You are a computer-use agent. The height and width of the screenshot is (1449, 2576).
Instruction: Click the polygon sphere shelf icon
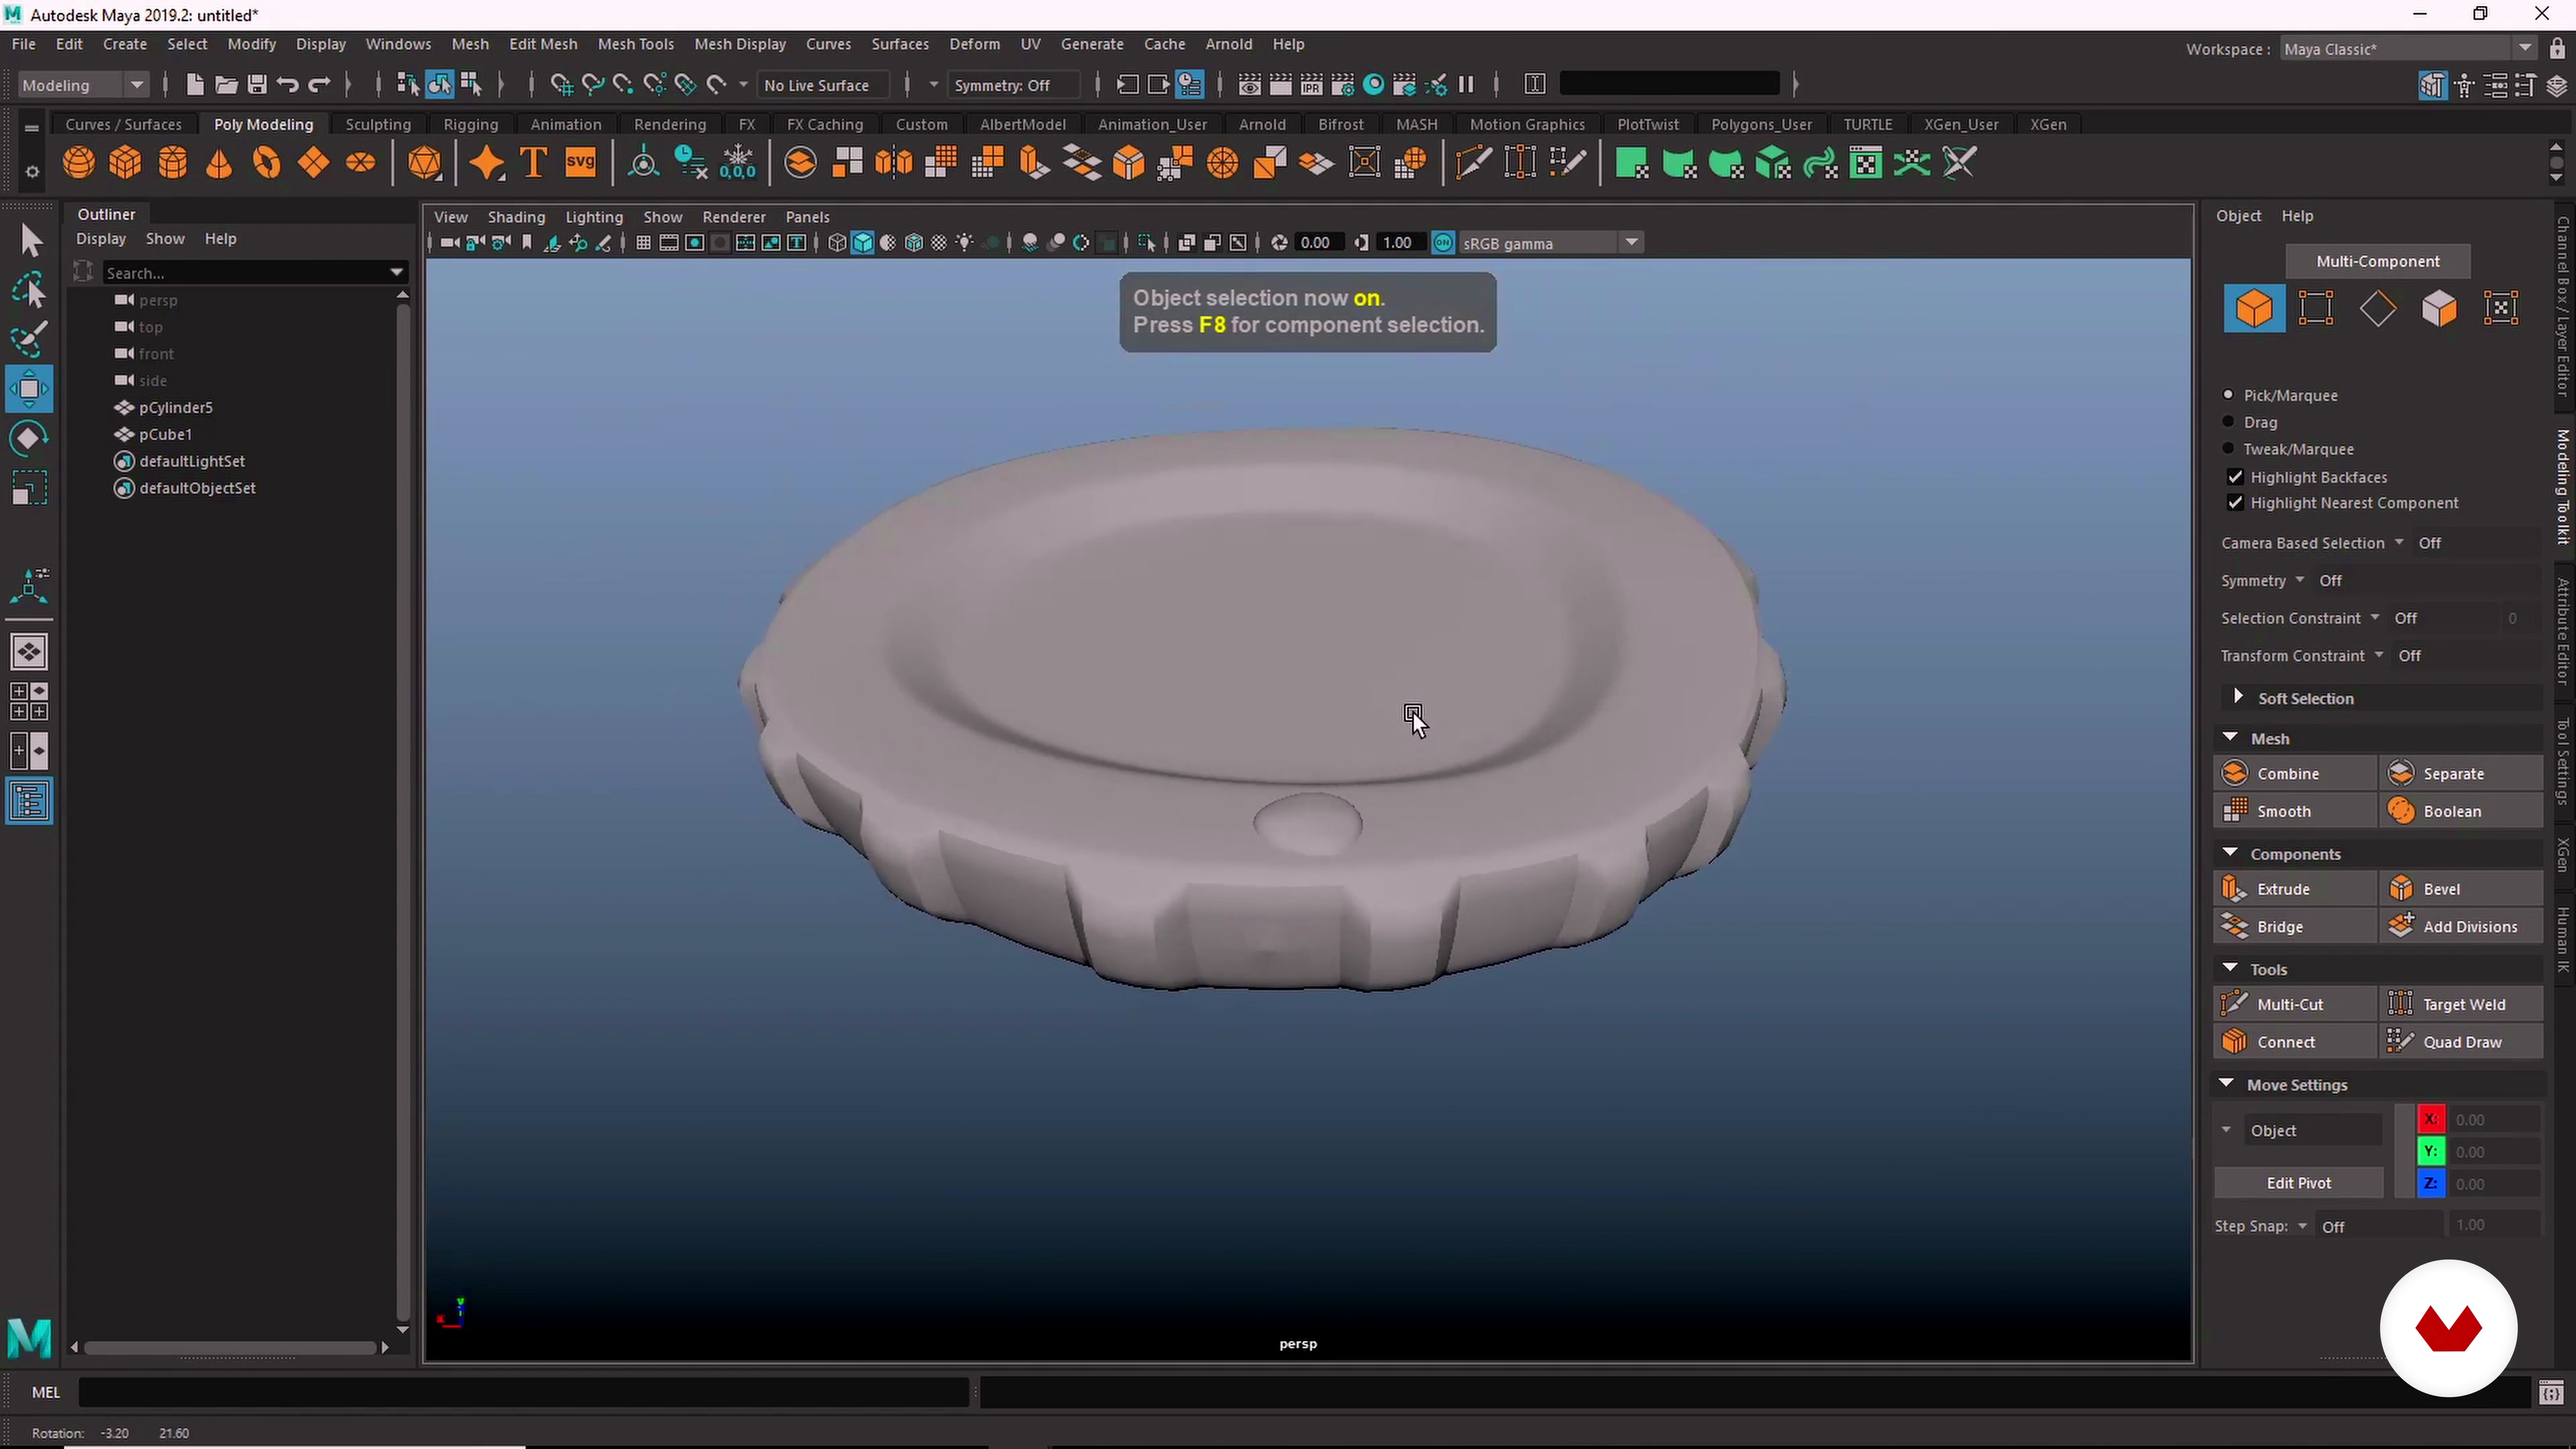click(79, 163)
